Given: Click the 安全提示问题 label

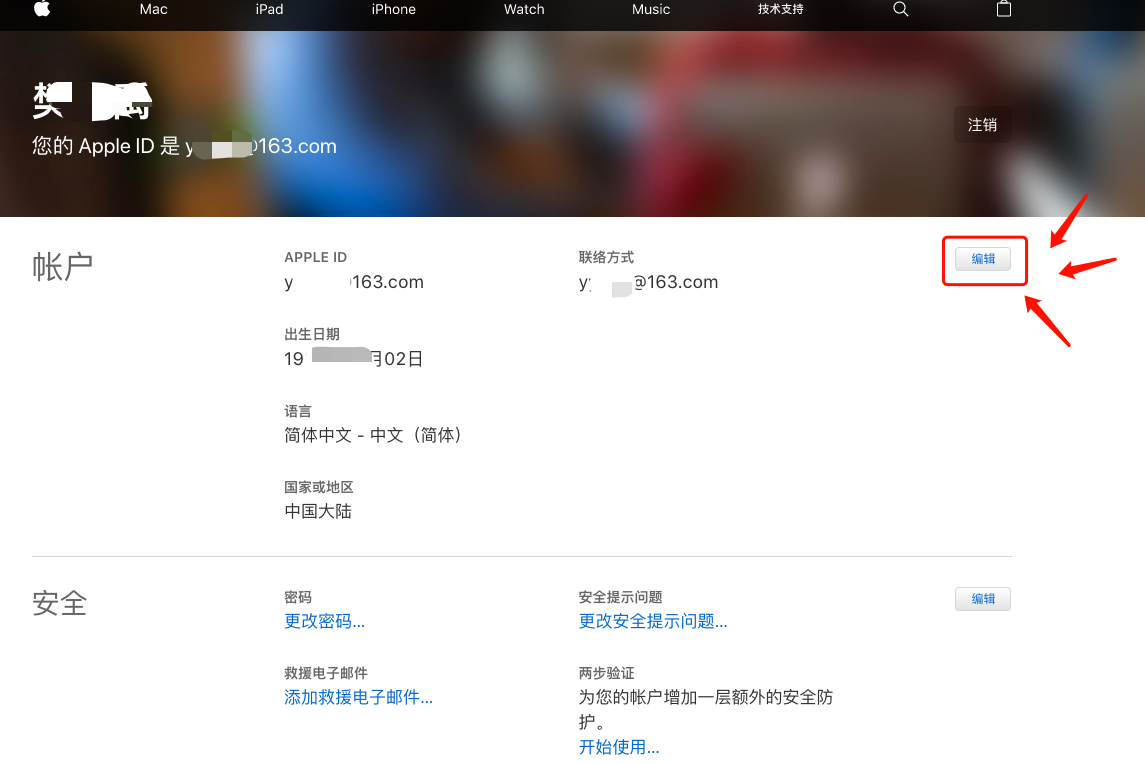Looking at the screenshot, I should 621,597.
